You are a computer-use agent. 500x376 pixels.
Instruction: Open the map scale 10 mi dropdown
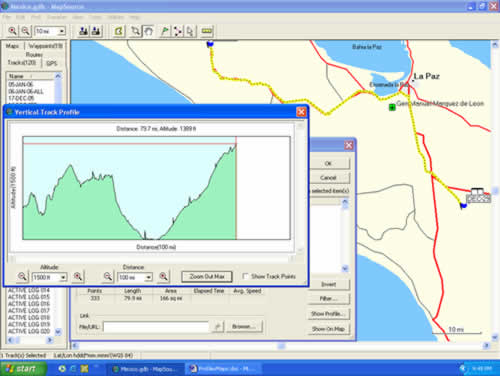point(62,31)
